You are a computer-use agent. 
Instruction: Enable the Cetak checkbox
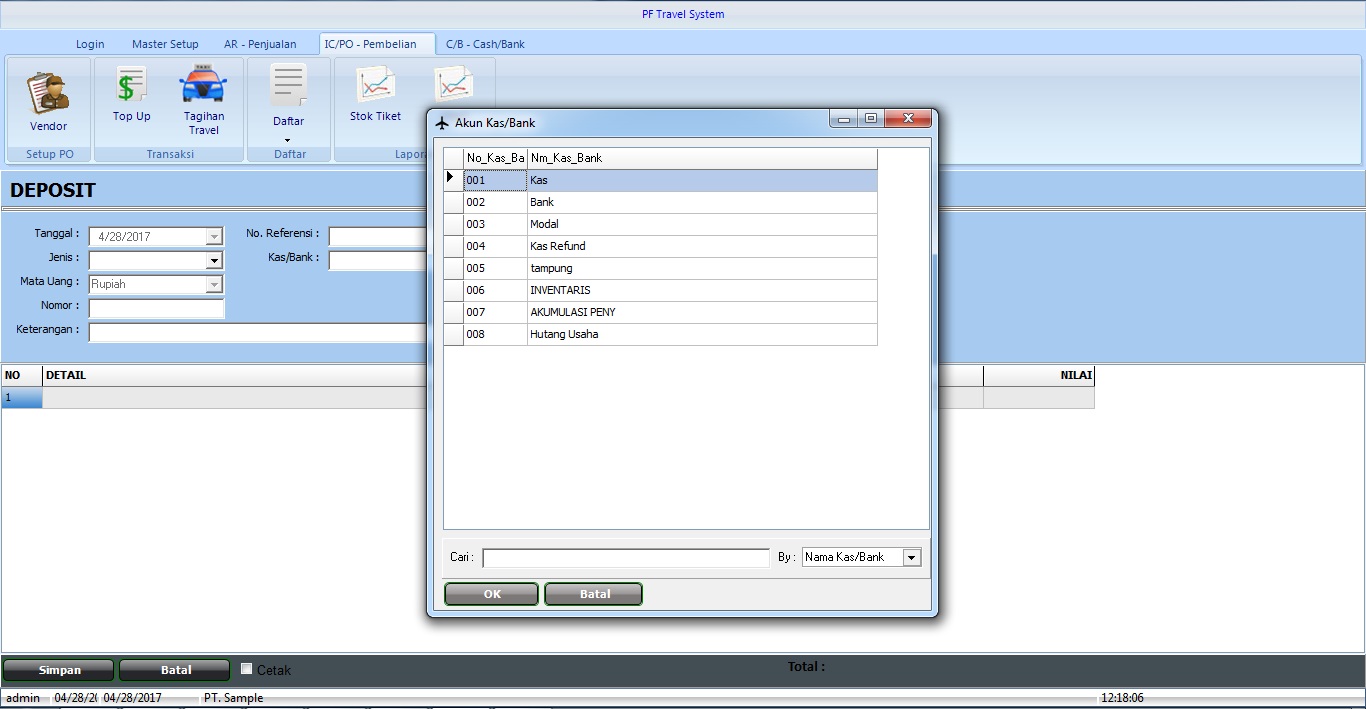pyautogui.click(x=247, y=669)
